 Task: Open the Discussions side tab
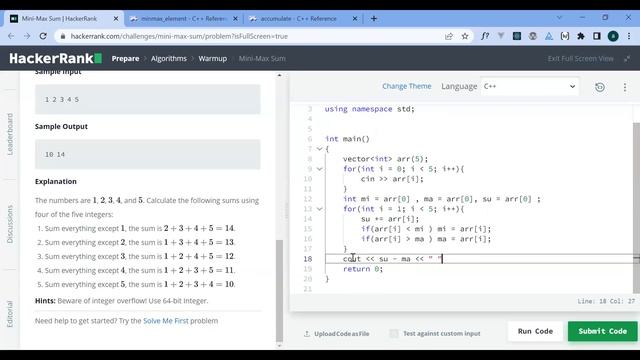pyautogui.click(x=10, y=224)
